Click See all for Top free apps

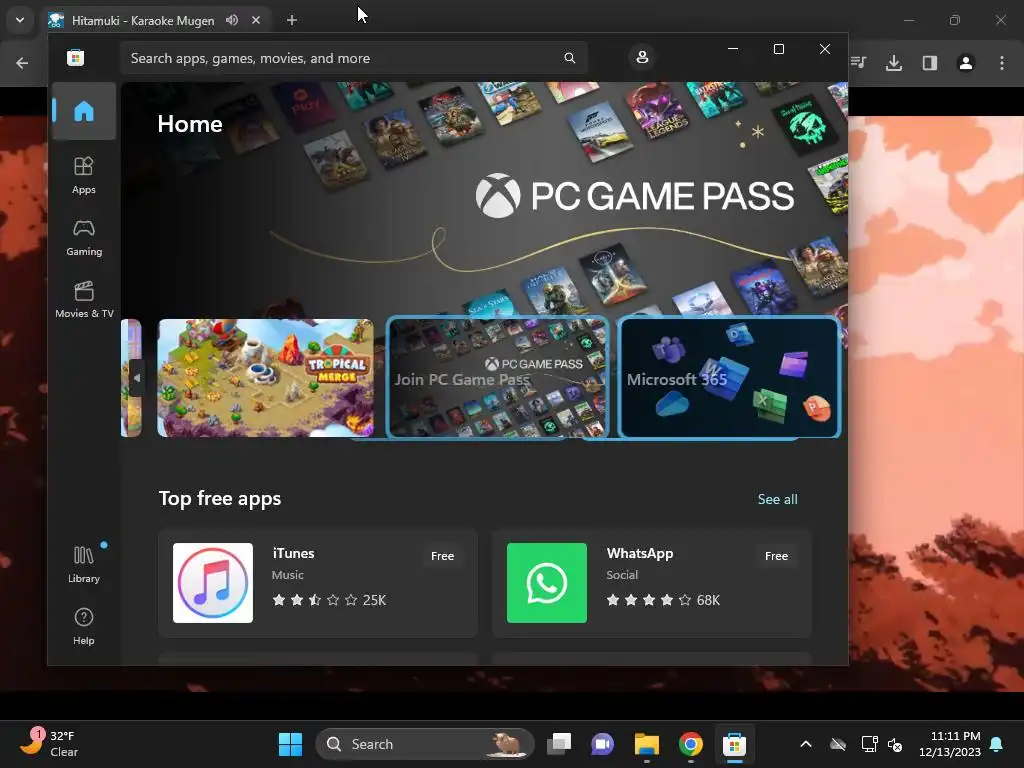777,500
